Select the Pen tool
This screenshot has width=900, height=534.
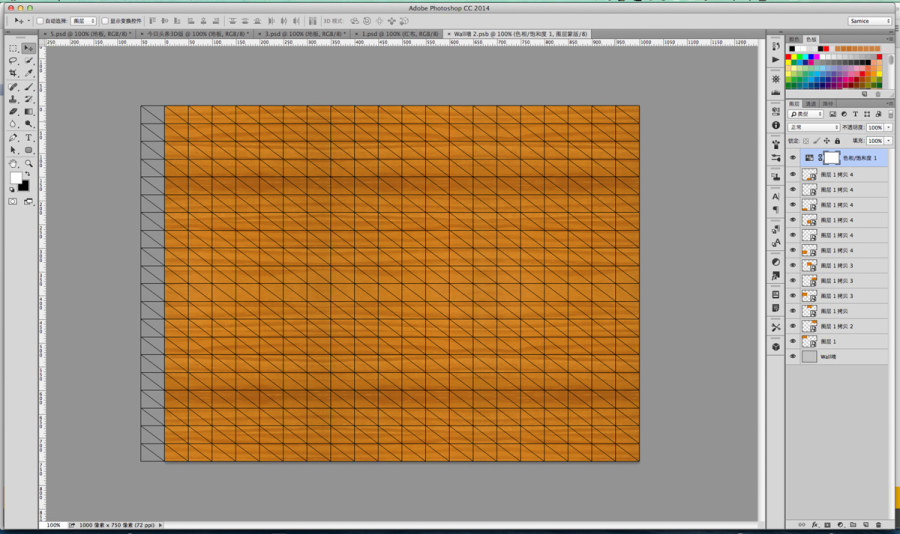pos(13,138)
